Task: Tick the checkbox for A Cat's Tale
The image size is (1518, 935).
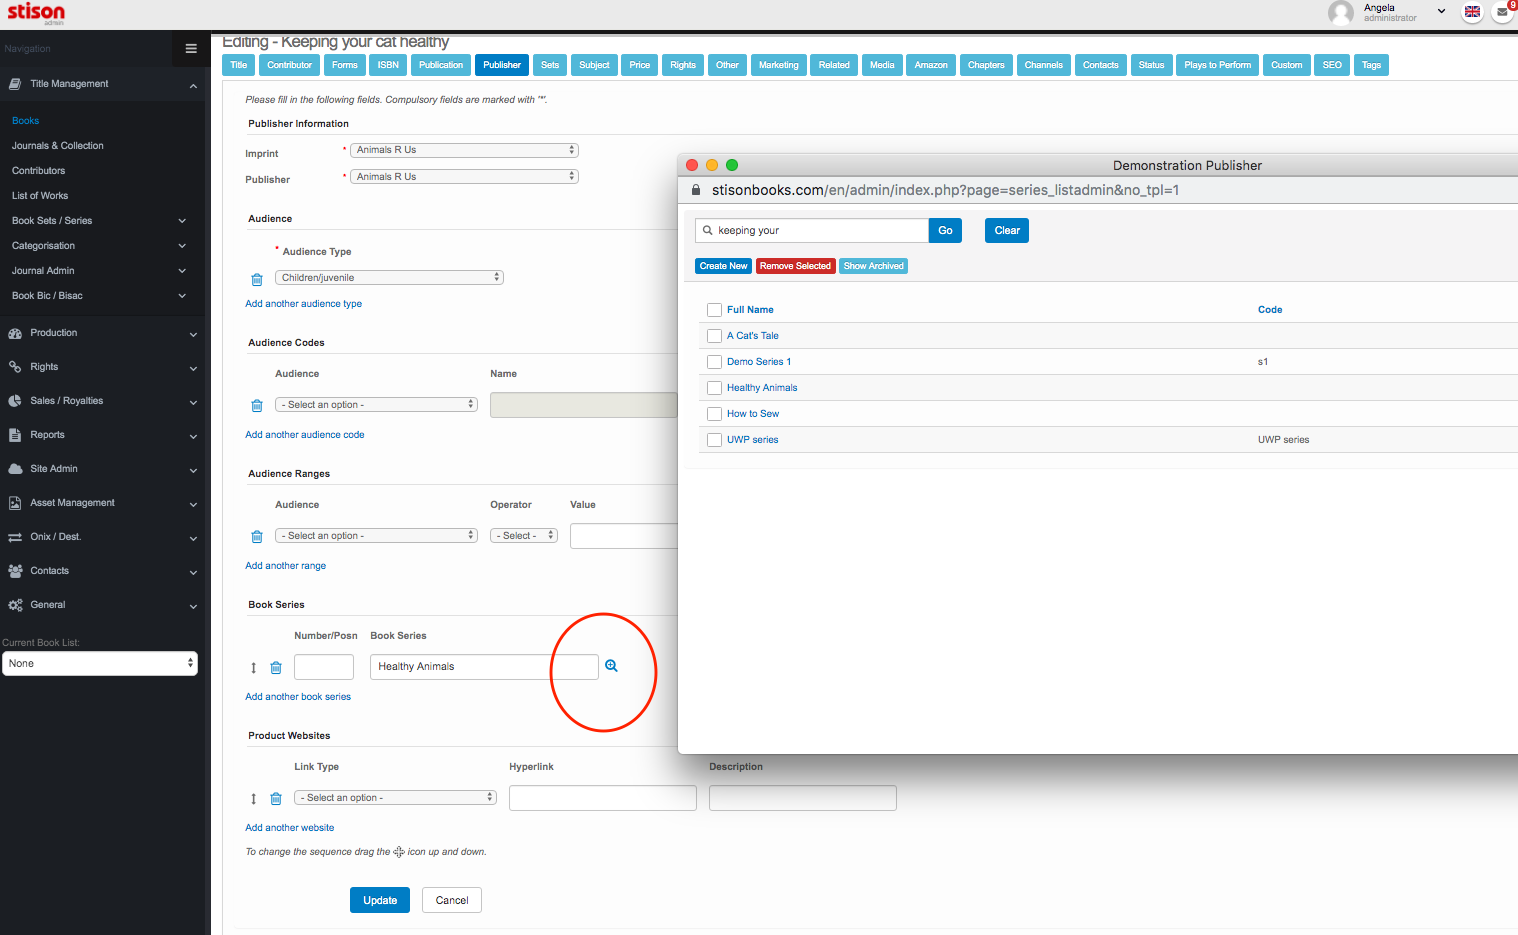Action: tap(714, 336)
